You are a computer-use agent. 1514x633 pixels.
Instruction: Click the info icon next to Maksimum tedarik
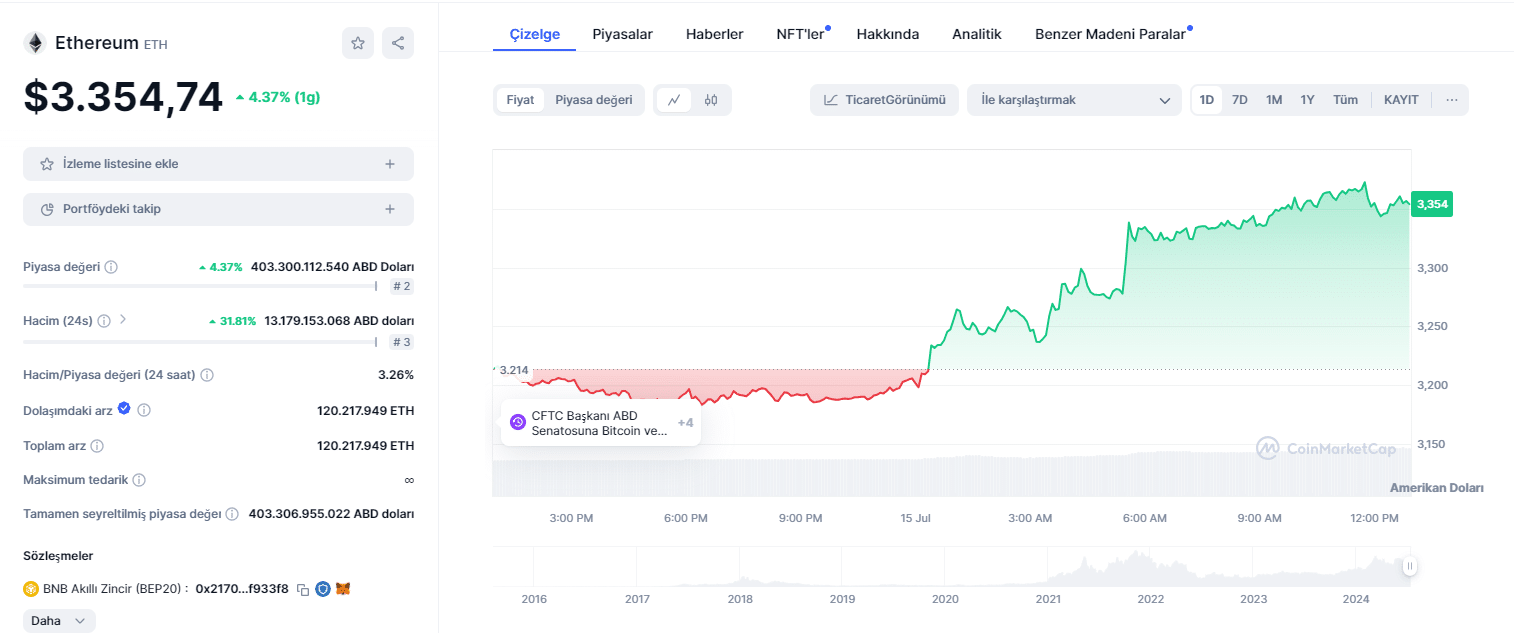point(139,480)
